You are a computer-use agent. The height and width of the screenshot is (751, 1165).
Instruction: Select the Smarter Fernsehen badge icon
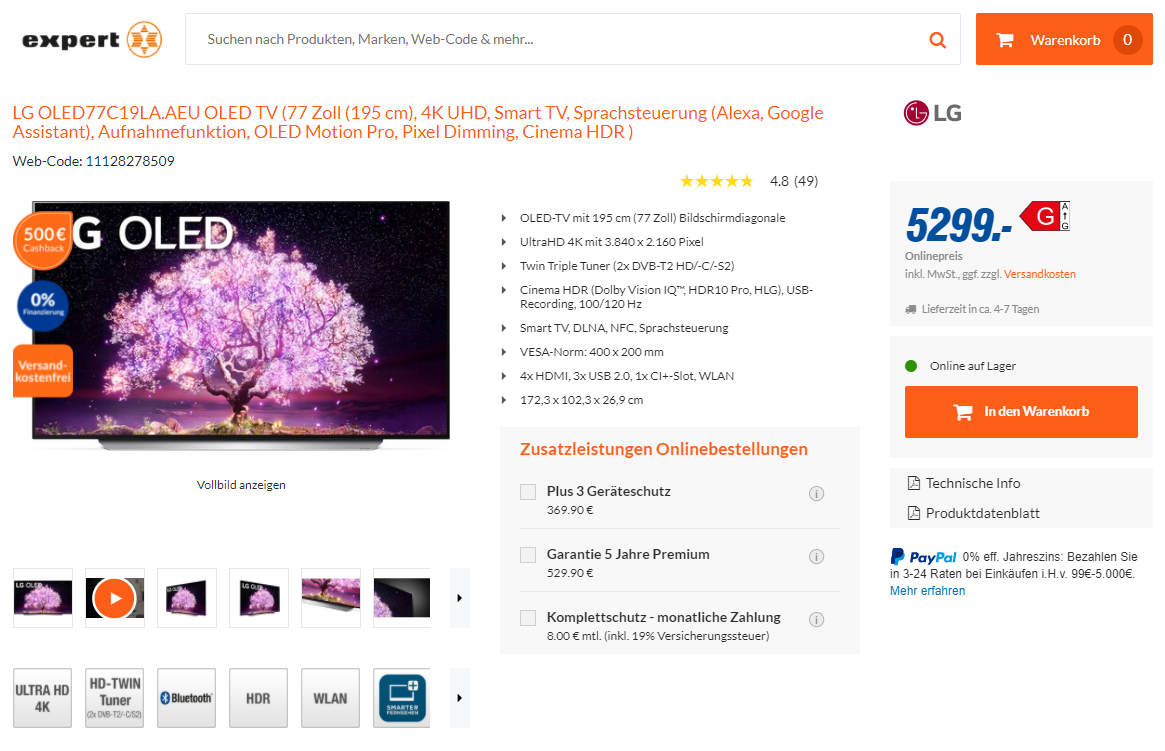(402, 698)
